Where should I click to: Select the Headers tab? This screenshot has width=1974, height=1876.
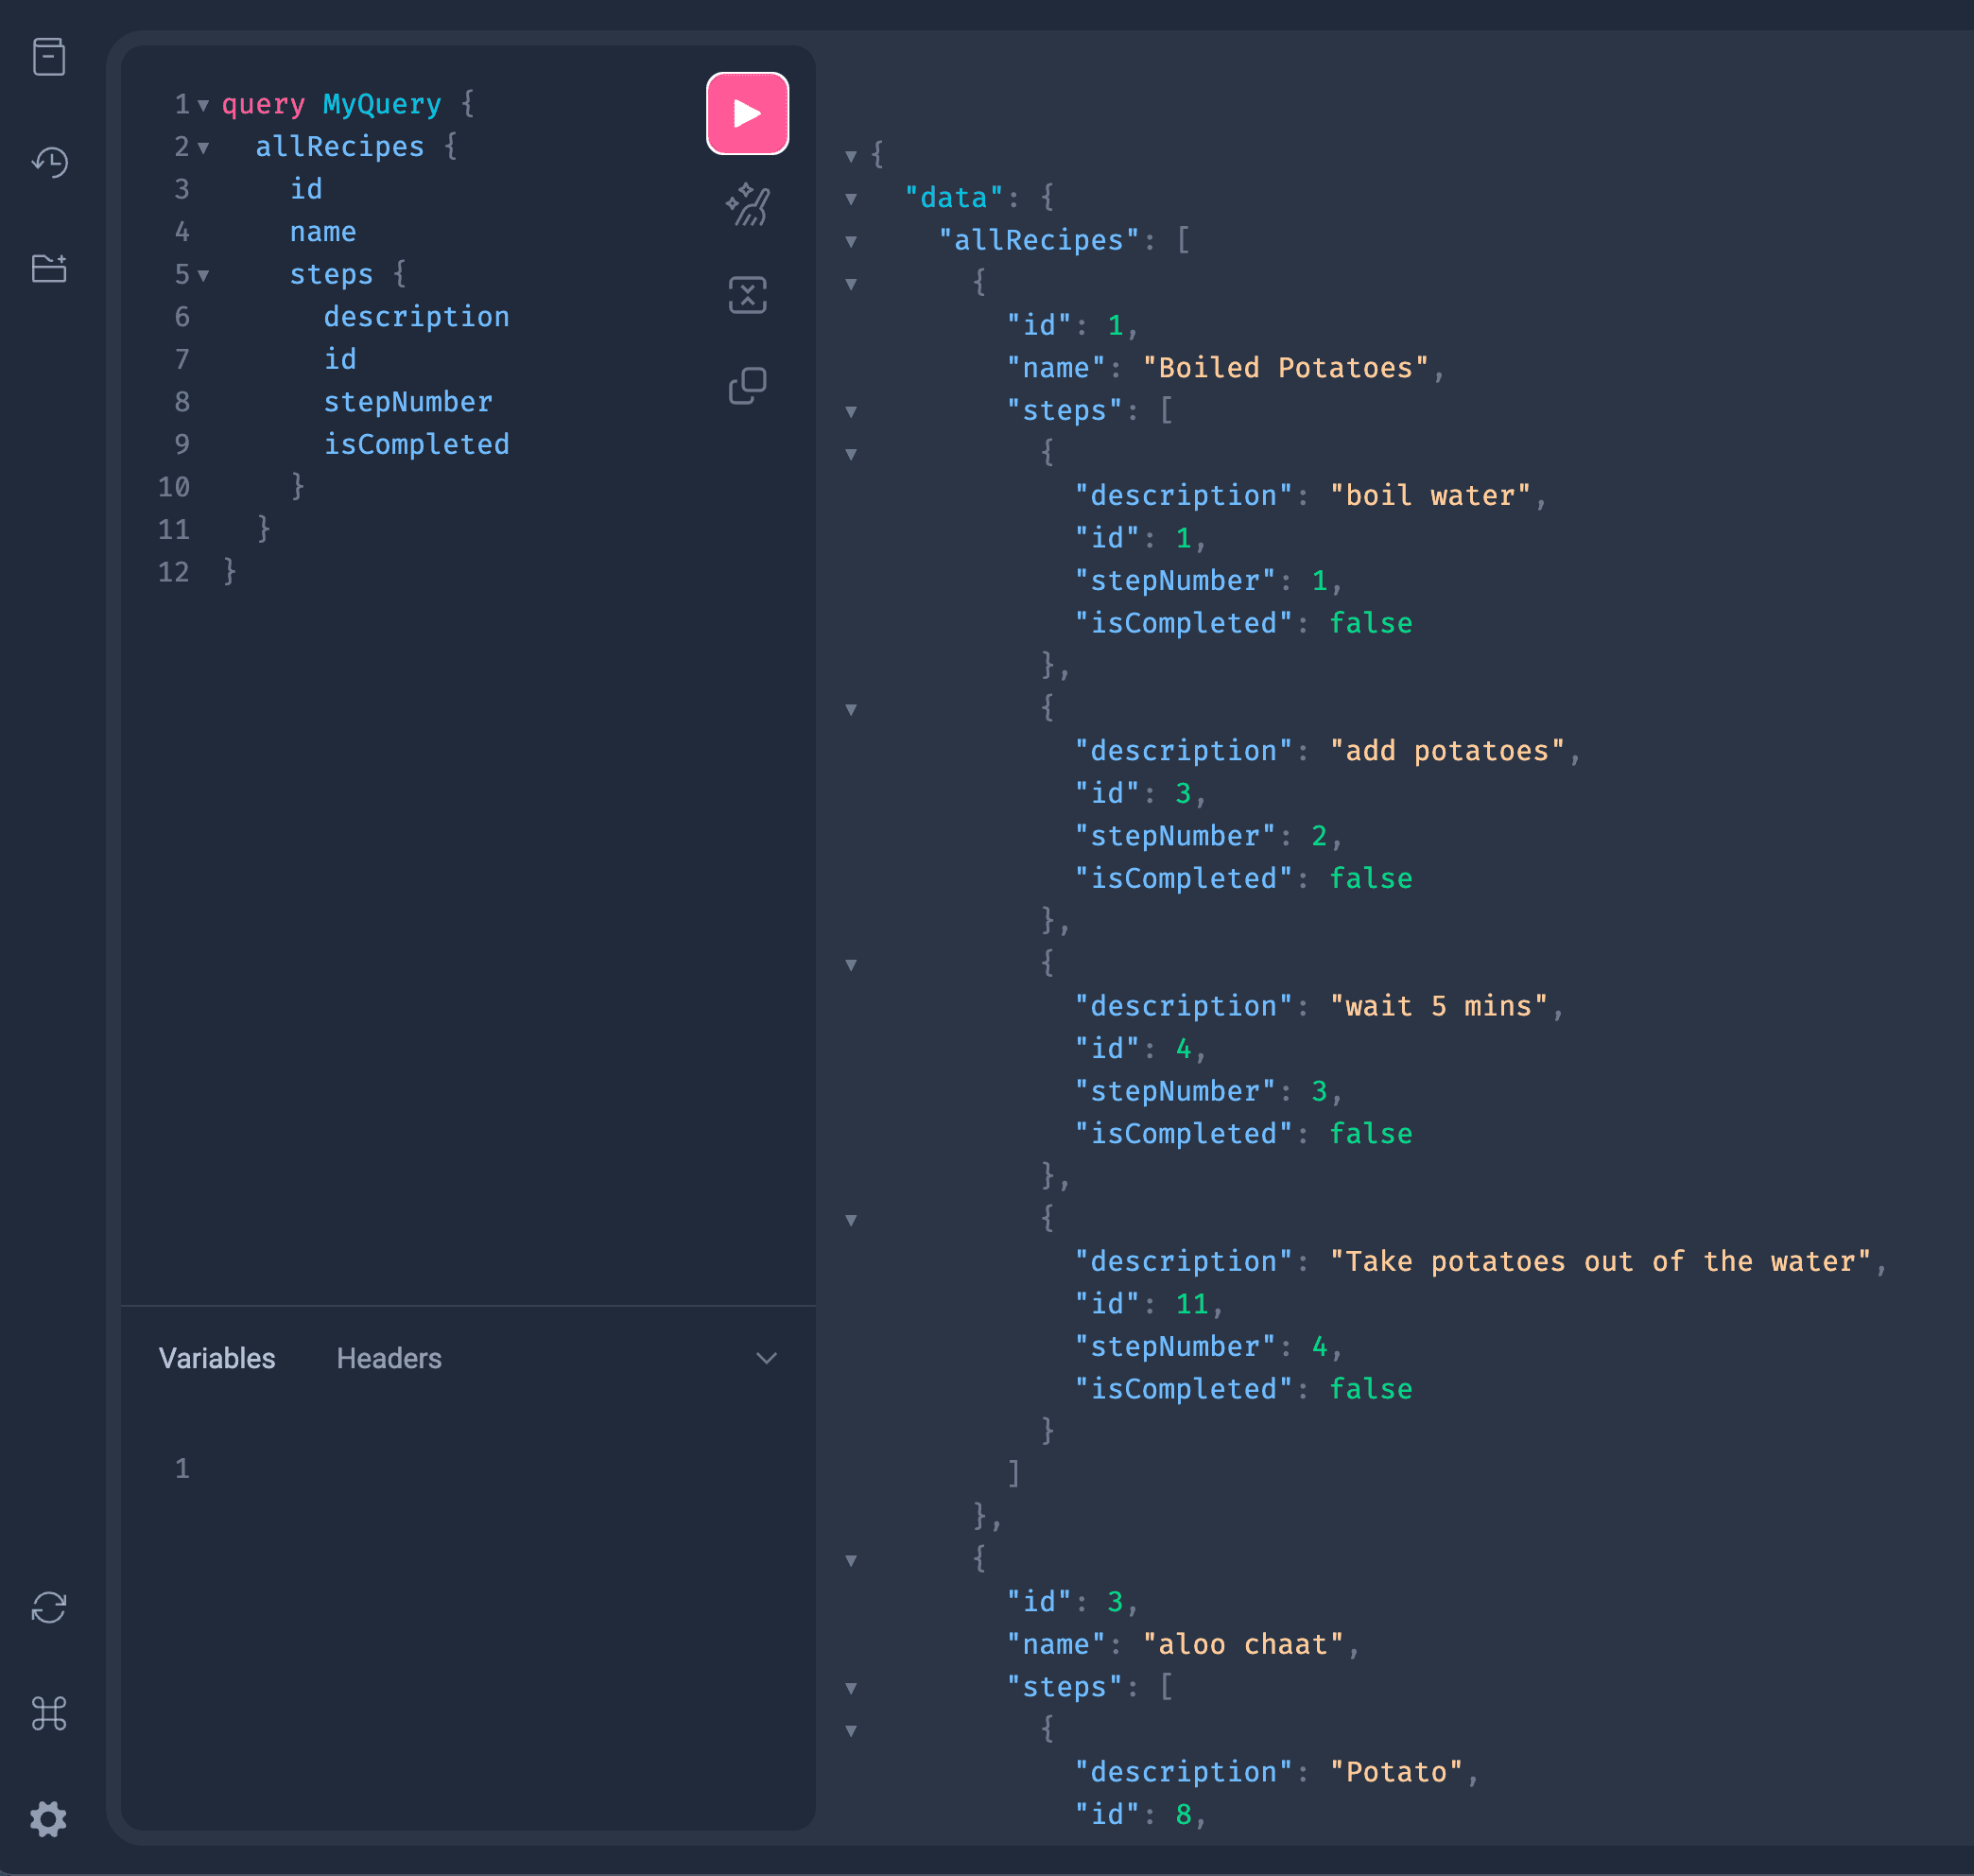[x=388, y=1358]
